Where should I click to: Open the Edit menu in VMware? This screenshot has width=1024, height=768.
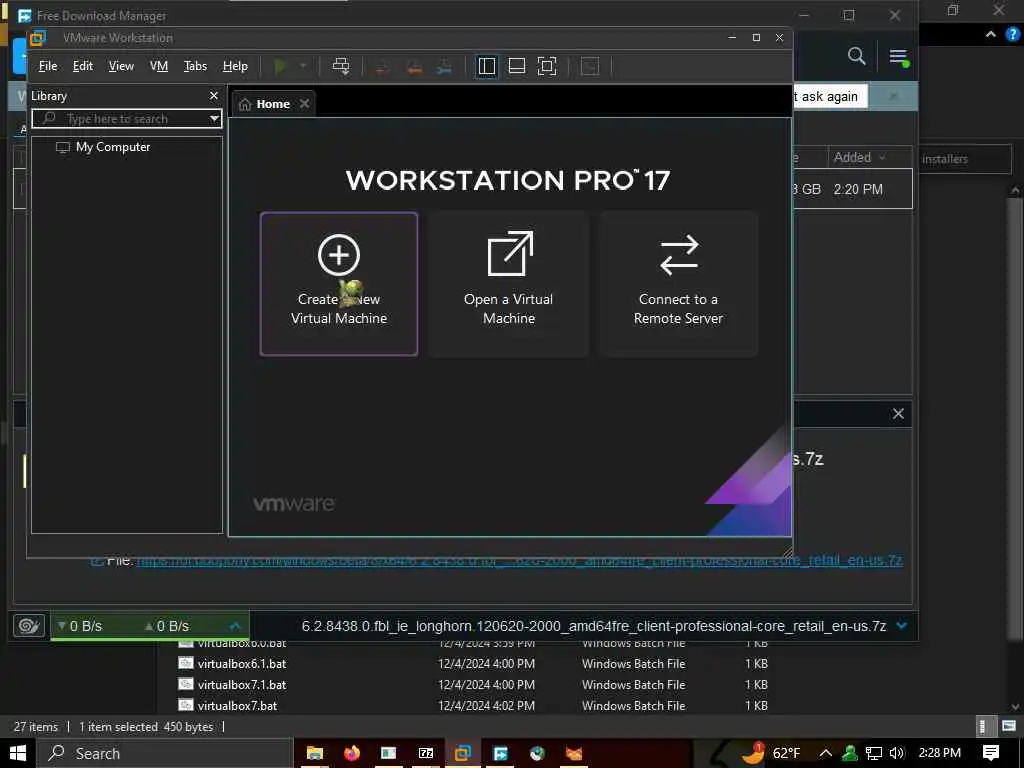pos(82,66)
